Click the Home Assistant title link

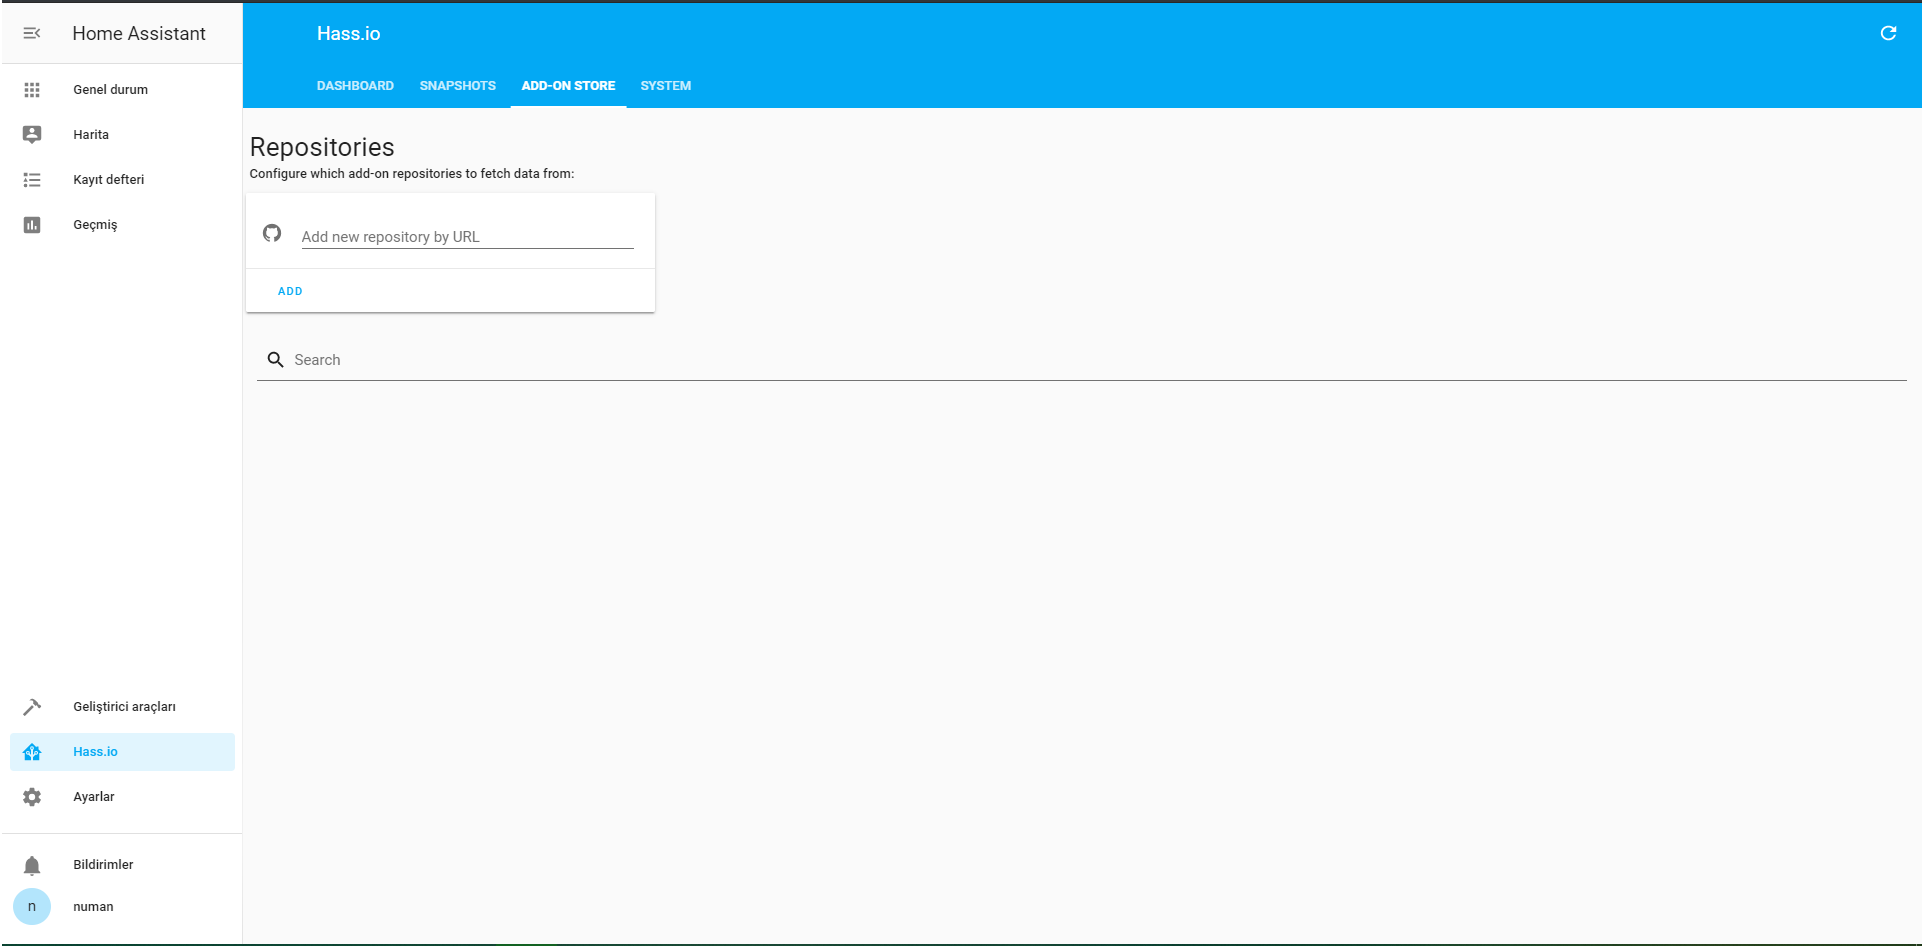(x=138, y=33)
